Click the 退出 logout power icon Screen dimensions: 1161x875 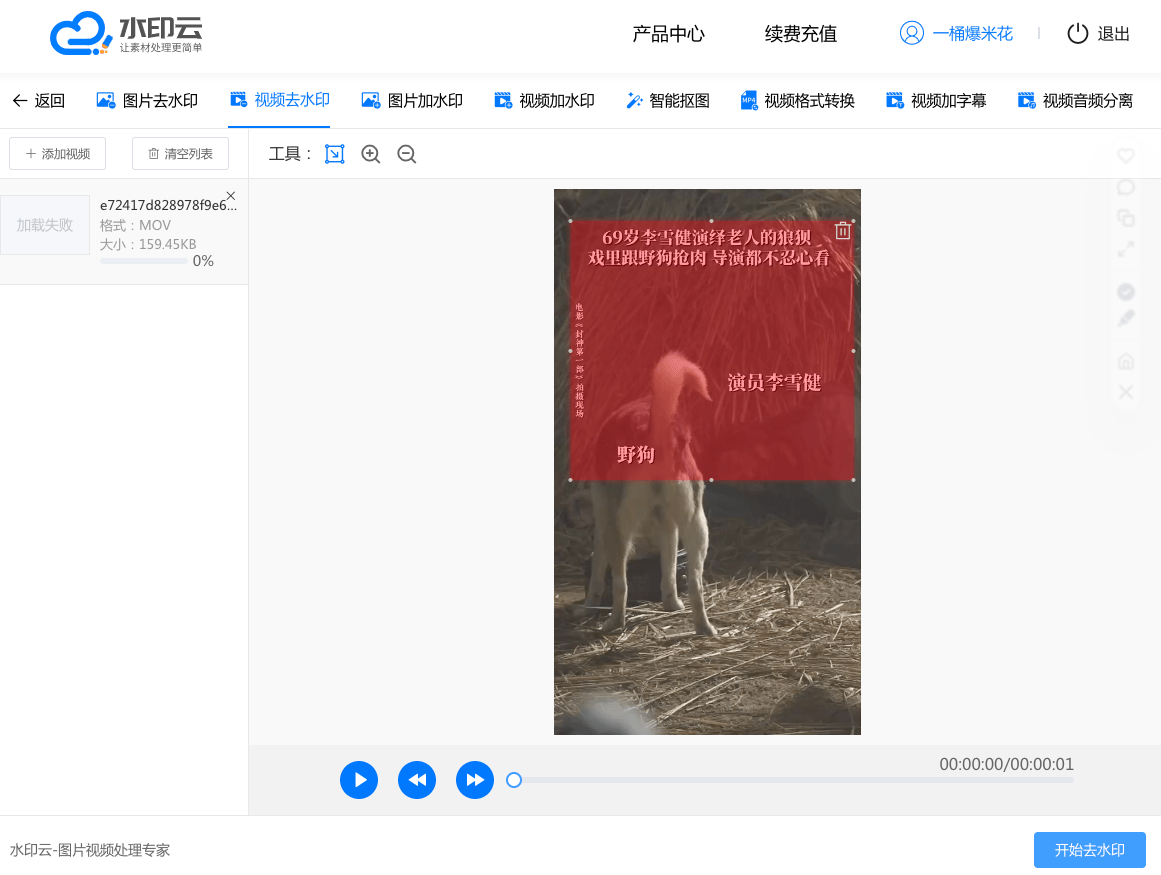[1077, 34]
